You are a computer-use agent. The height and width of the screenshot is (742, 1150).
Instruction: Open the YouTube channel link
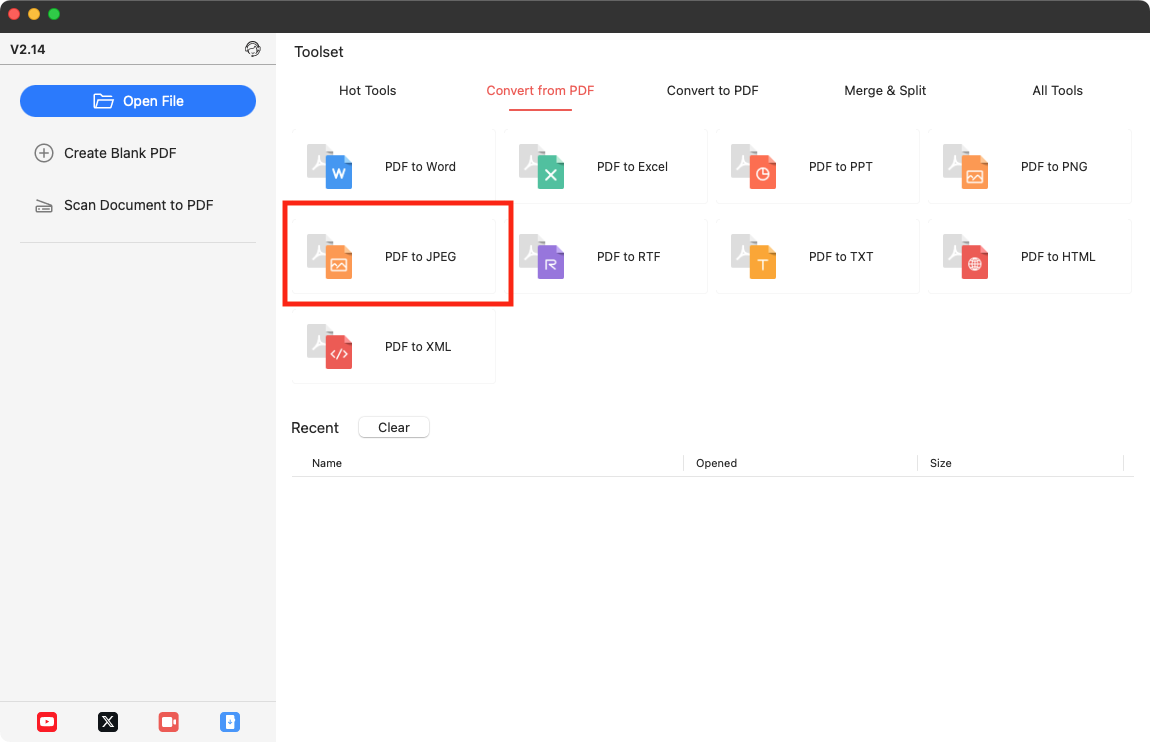(46, 721)
